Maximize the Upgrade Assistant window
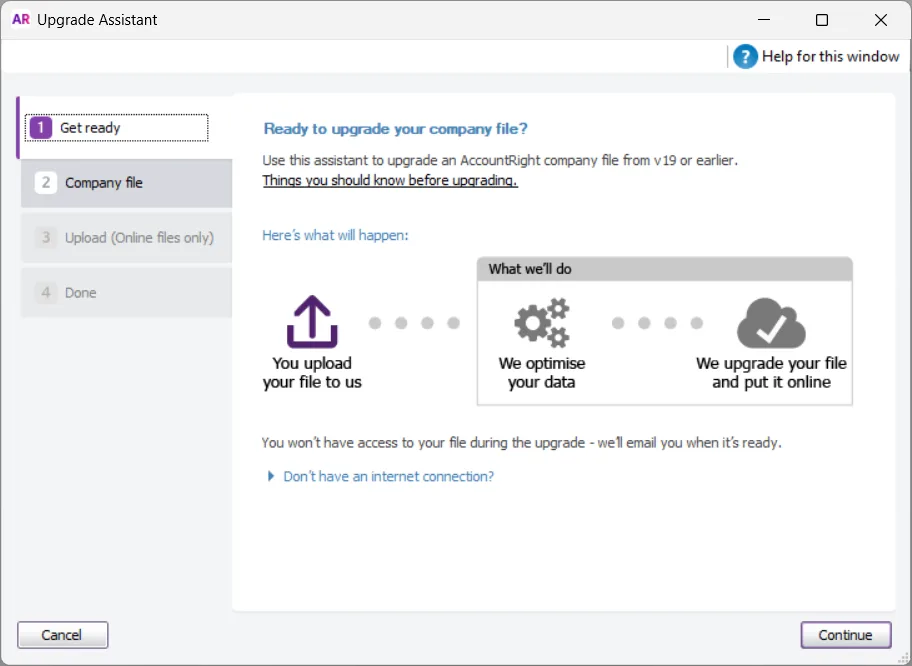Viewport: 912px width, 666px height. [822, 20]
